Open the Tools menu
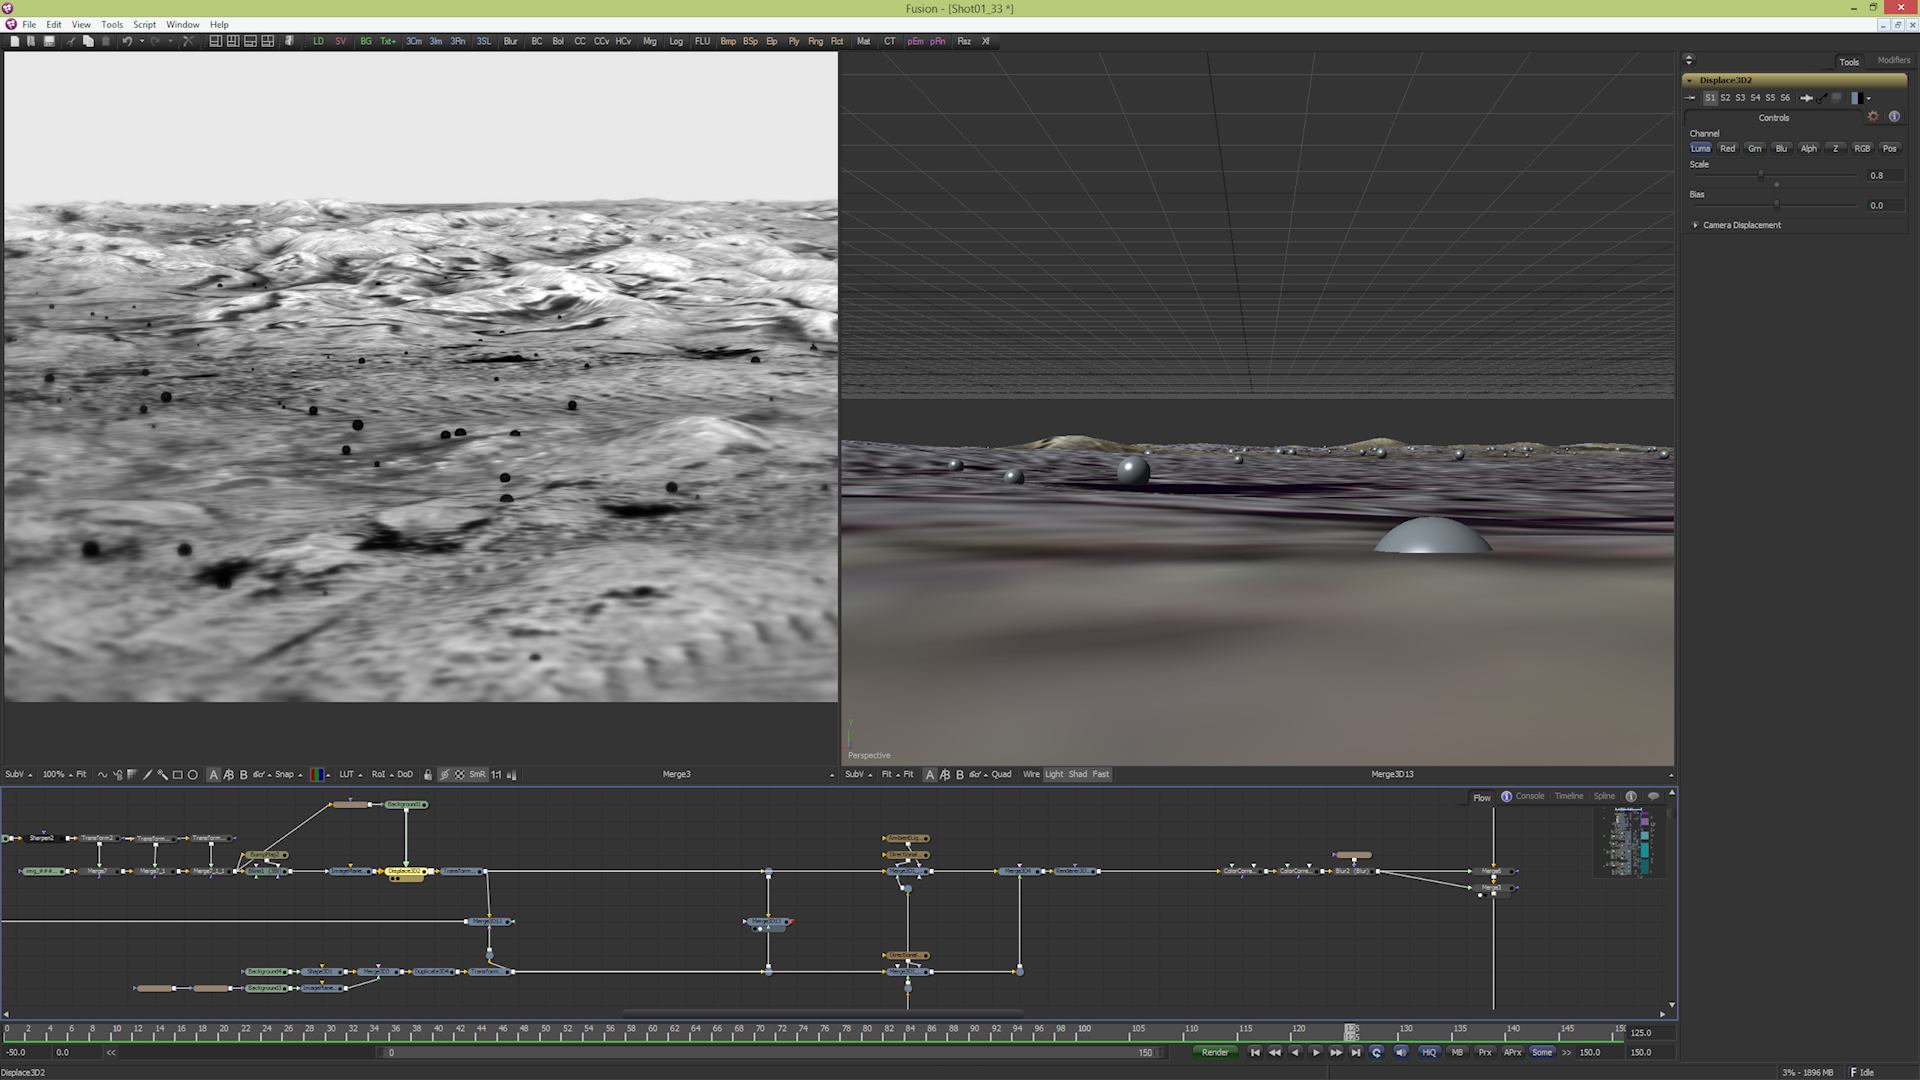Viewport: 1920px width, 1080px height. [x=112, y=24]
